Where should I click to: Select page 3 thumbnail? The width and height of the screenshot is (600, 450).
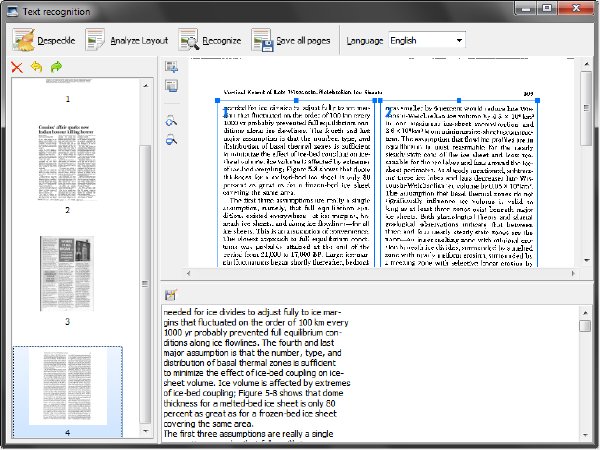click(67, 273)
